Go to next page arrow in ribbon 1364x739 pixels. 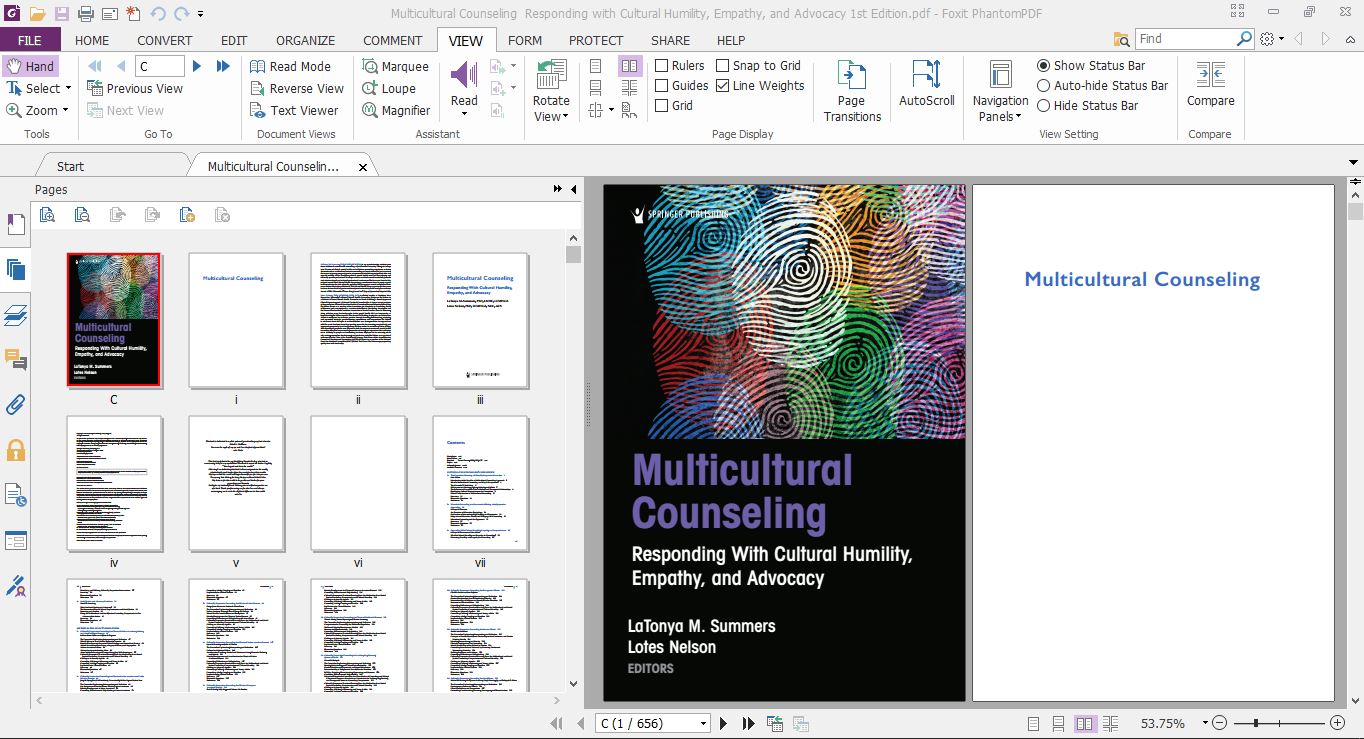coord(197,66)
